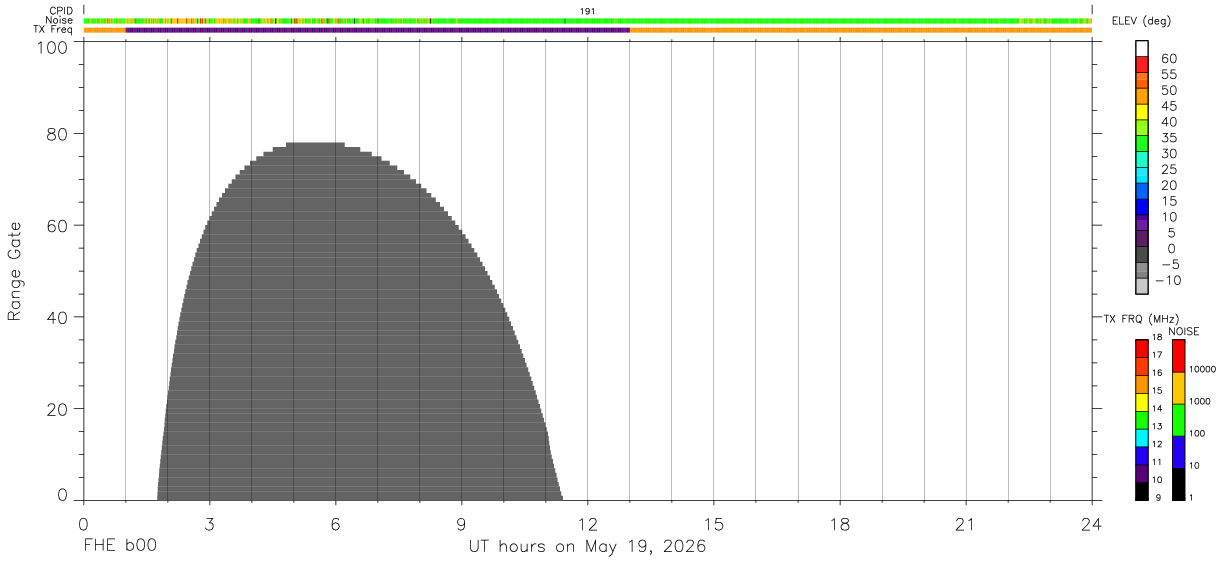Click the 'Noise' row label above the plot

point(59,20)
